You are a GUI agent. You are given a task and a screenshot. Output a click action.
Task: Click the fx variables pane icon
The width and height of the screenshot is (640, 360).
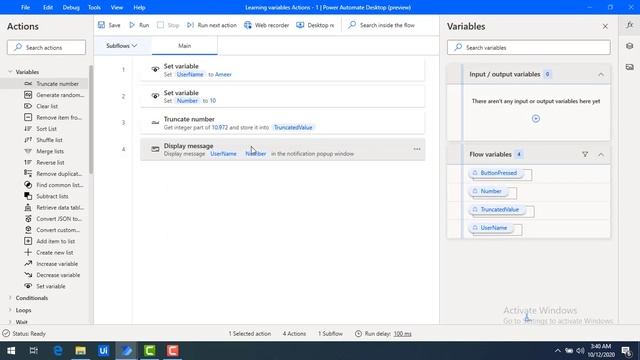coord(629,25)
